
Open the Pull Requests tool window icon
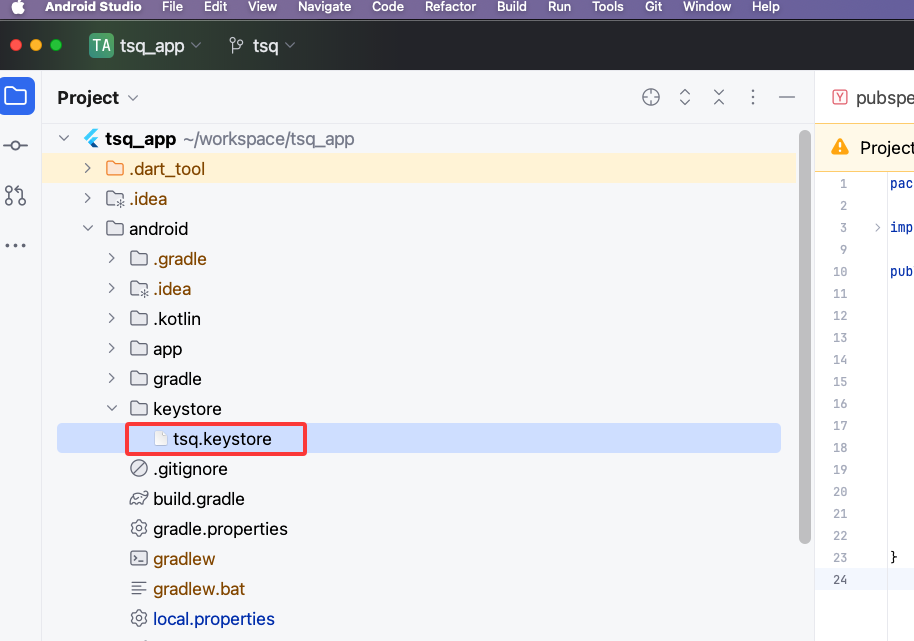(16, 196)
